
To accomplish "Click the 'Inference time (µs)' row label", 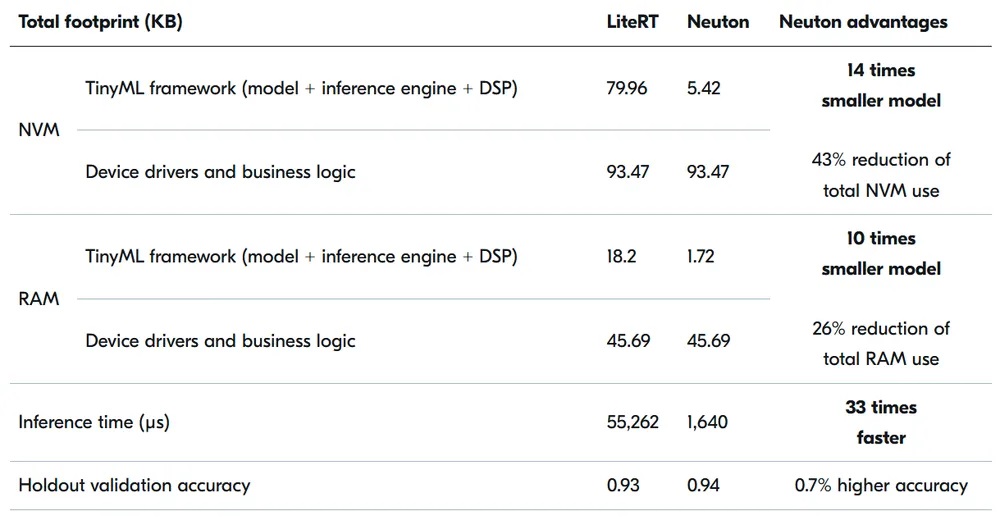I will (94, 422).
